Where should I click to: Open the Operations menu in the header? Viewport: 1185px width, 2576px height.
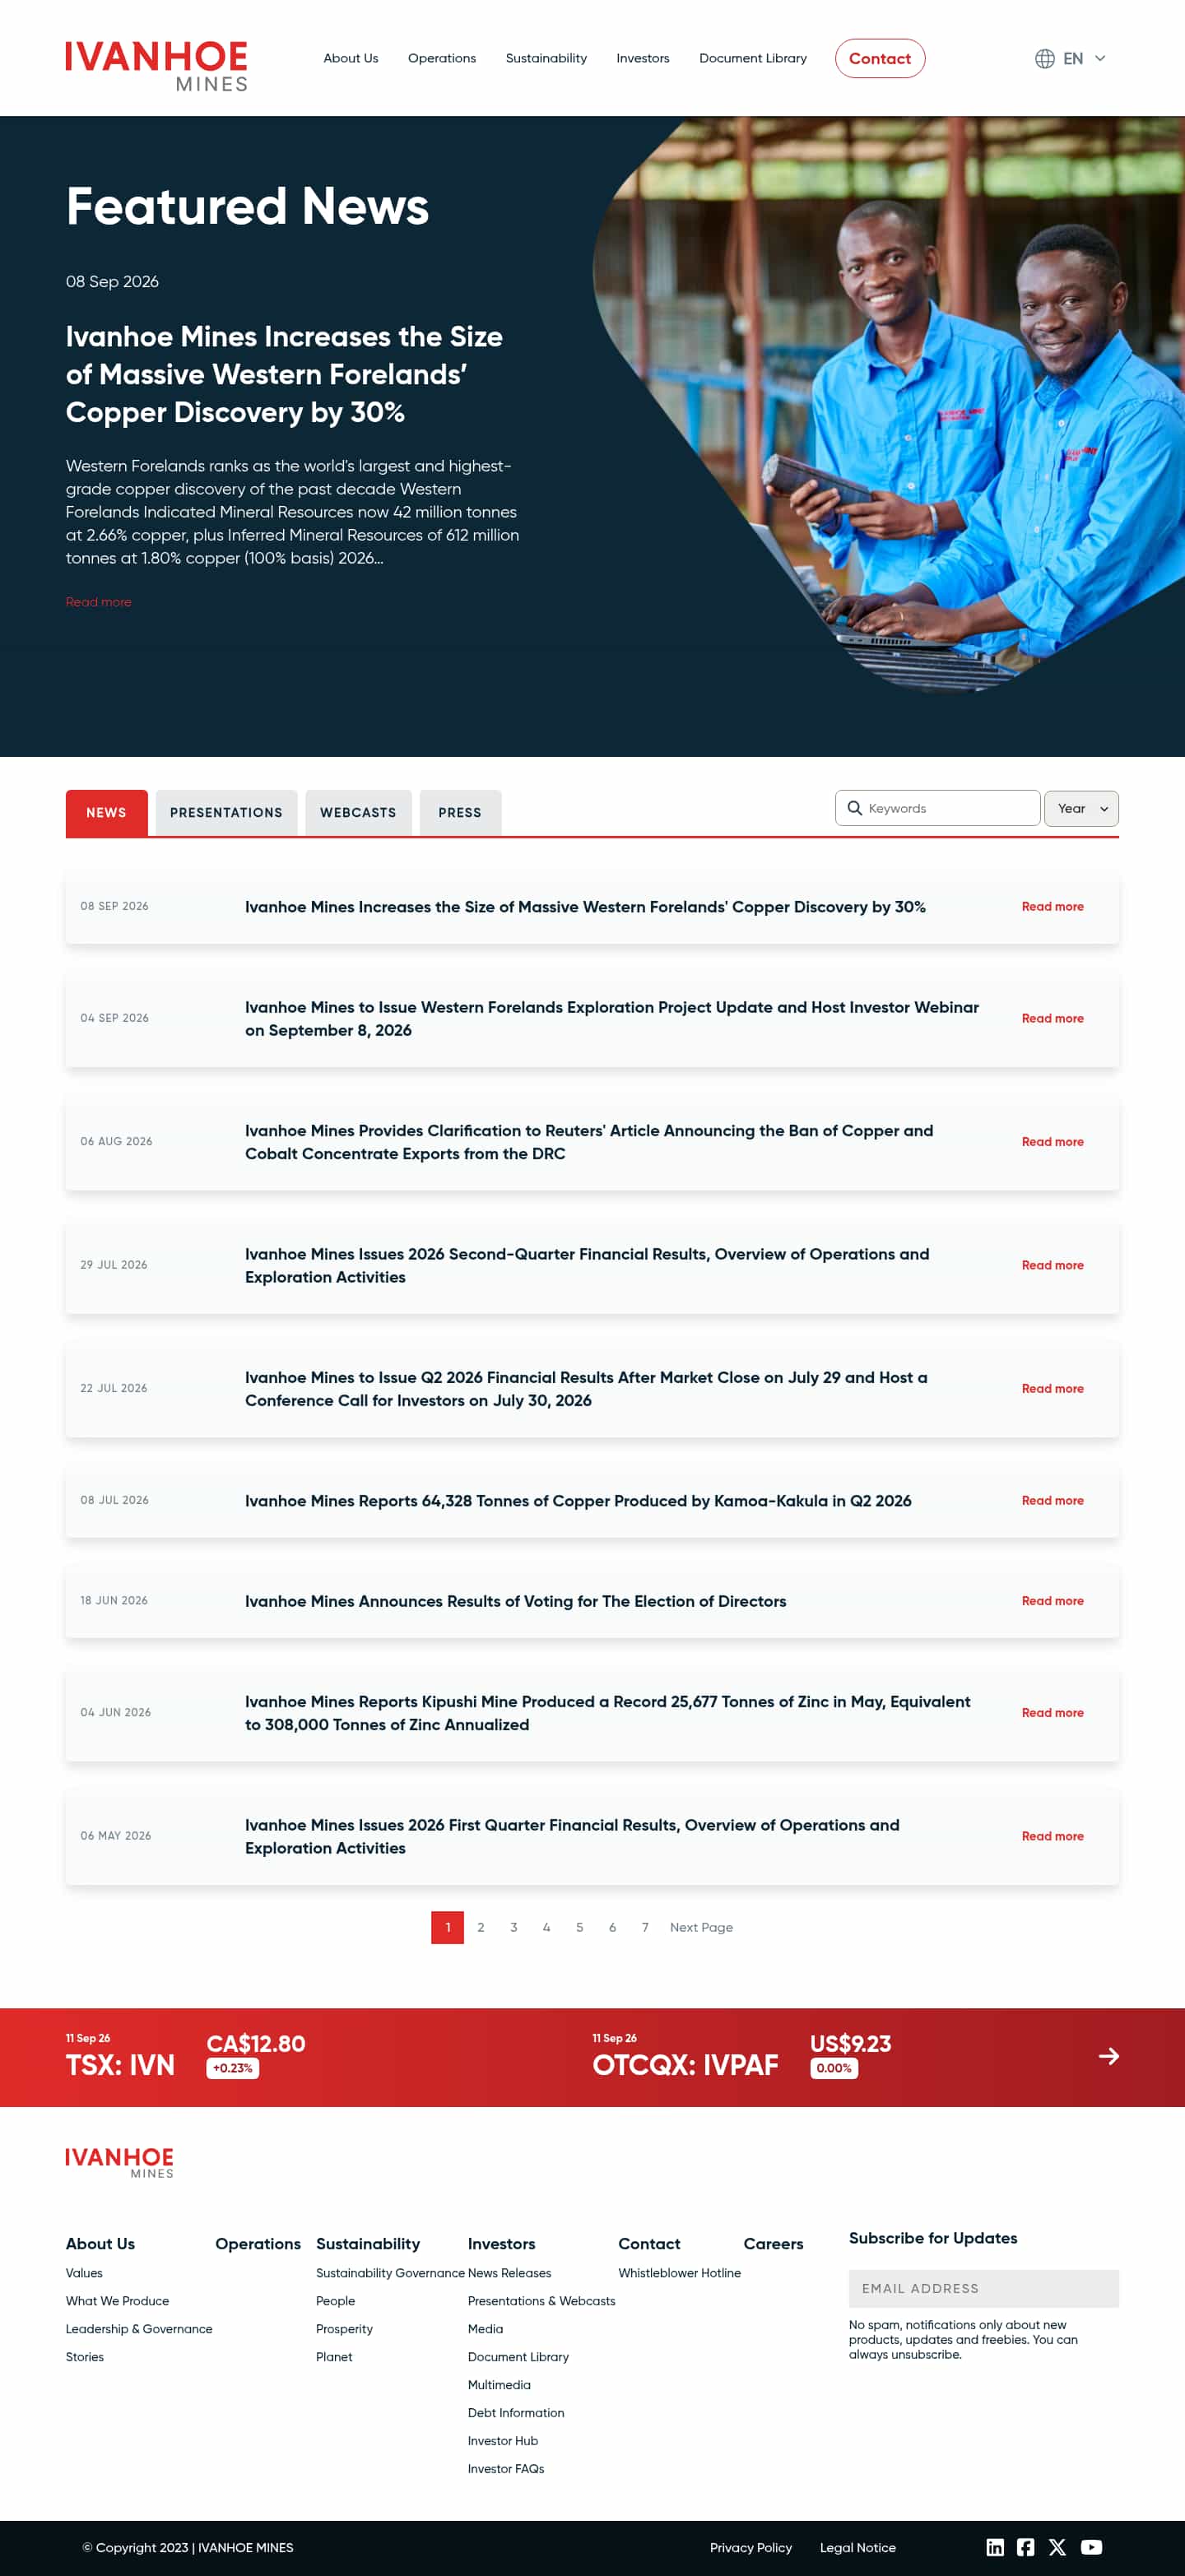coord(442,59)
